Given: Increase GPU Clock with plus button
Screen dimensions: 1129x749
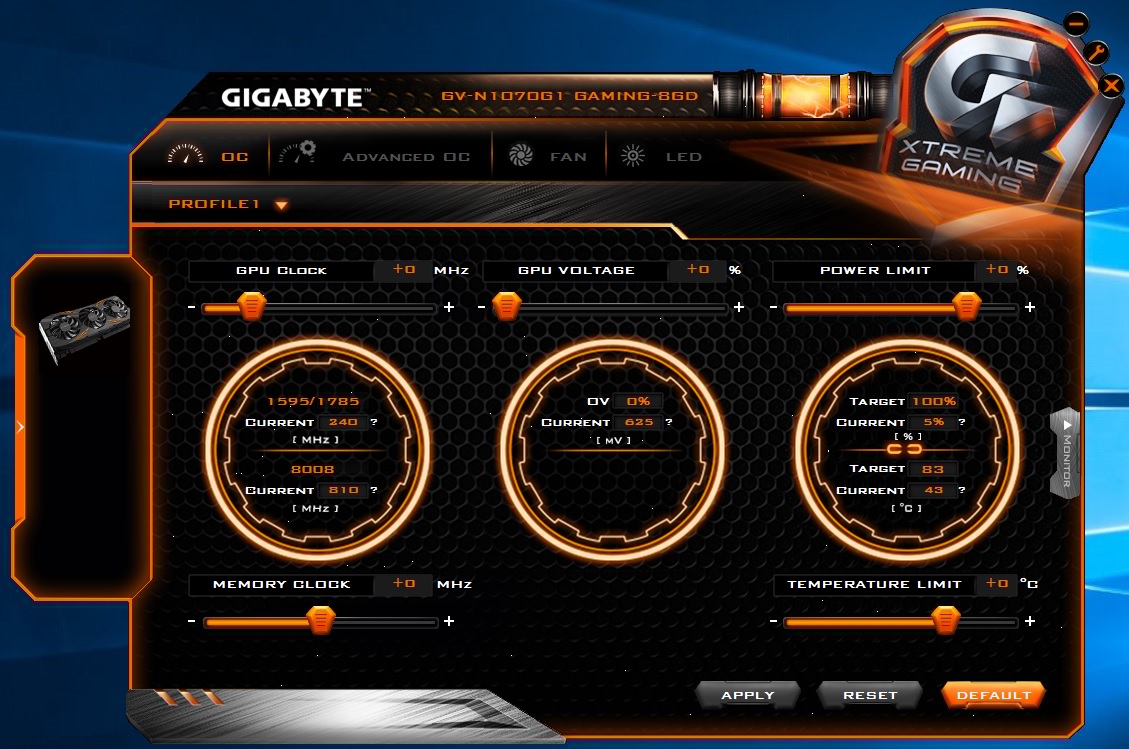Looking at the screenshot, I should point(449,308).
